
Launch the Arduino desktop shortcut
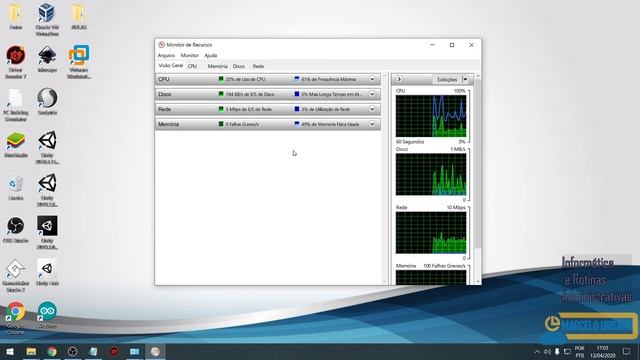click(47, 315)
